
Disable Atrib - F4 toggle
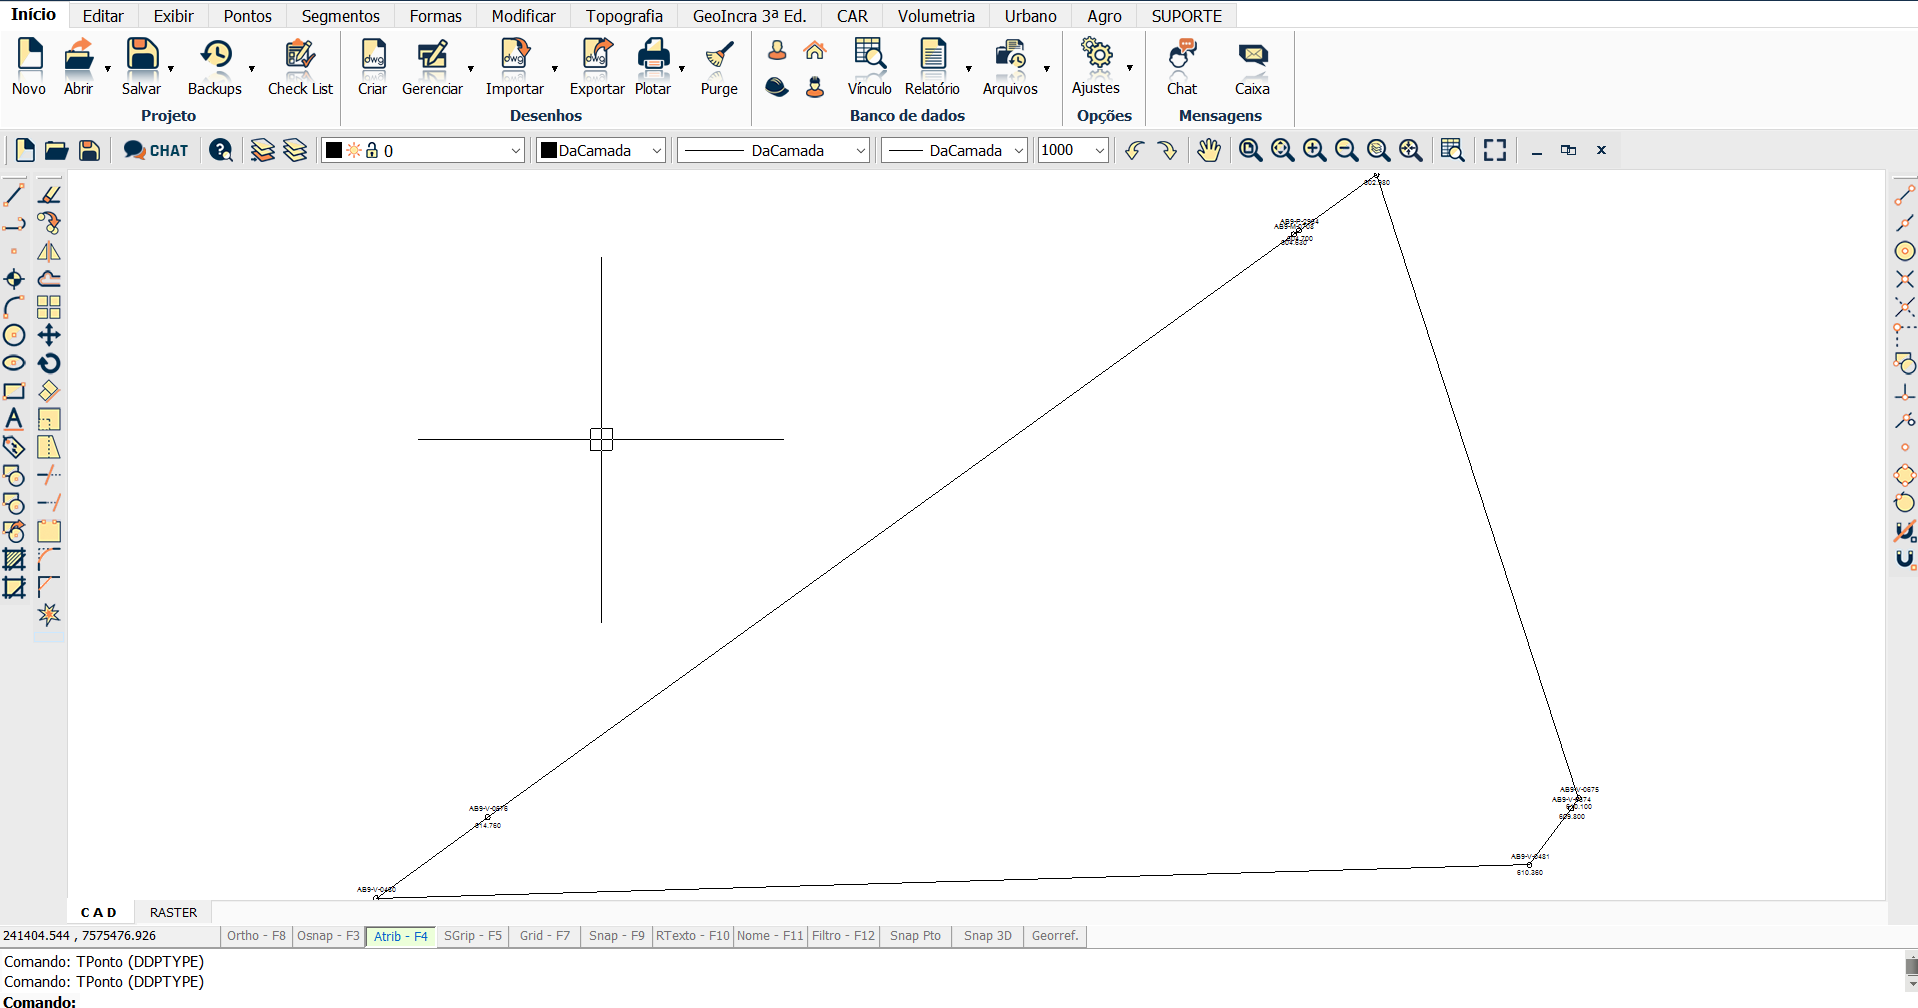tap(400, 936)
